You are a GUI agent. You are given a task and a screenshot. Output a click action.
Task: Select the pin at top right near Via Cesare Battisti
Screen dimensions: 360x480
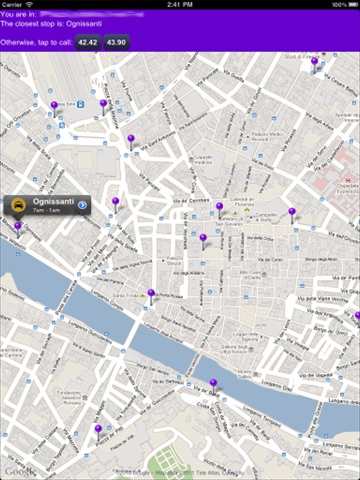click(x=314, y=65)
